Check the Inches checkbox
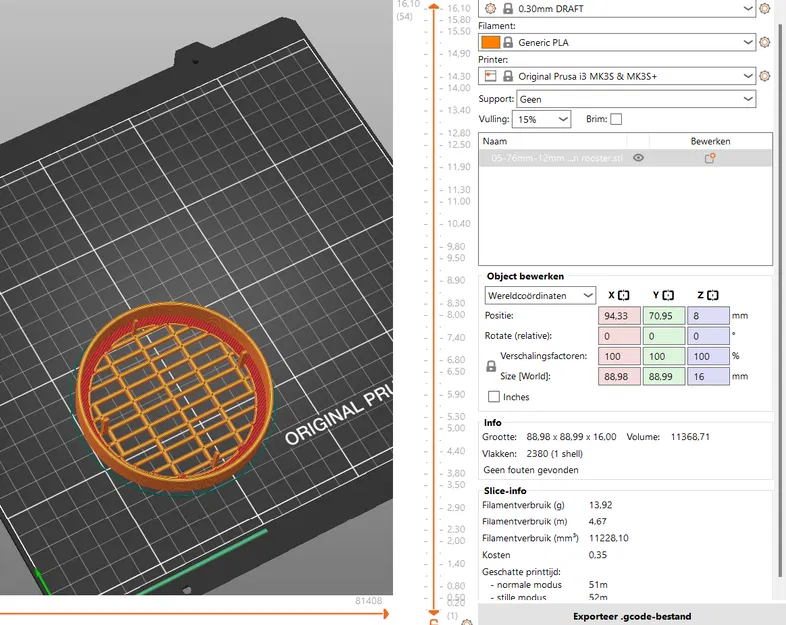The width and height of the screenshot is (786, 625). [x=494, y=397]
